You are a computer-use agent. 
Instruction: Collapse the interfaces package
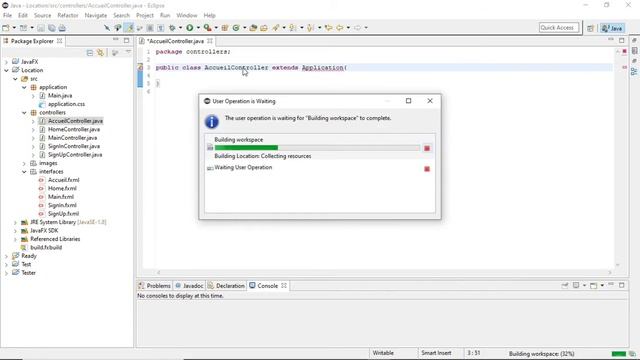pos(24,172)
